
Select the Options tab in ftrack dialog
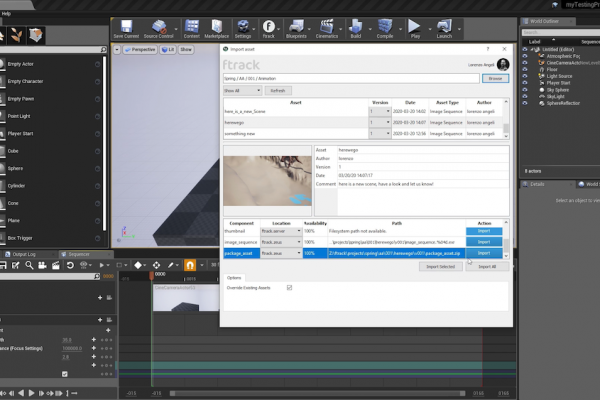click(234, 278)
